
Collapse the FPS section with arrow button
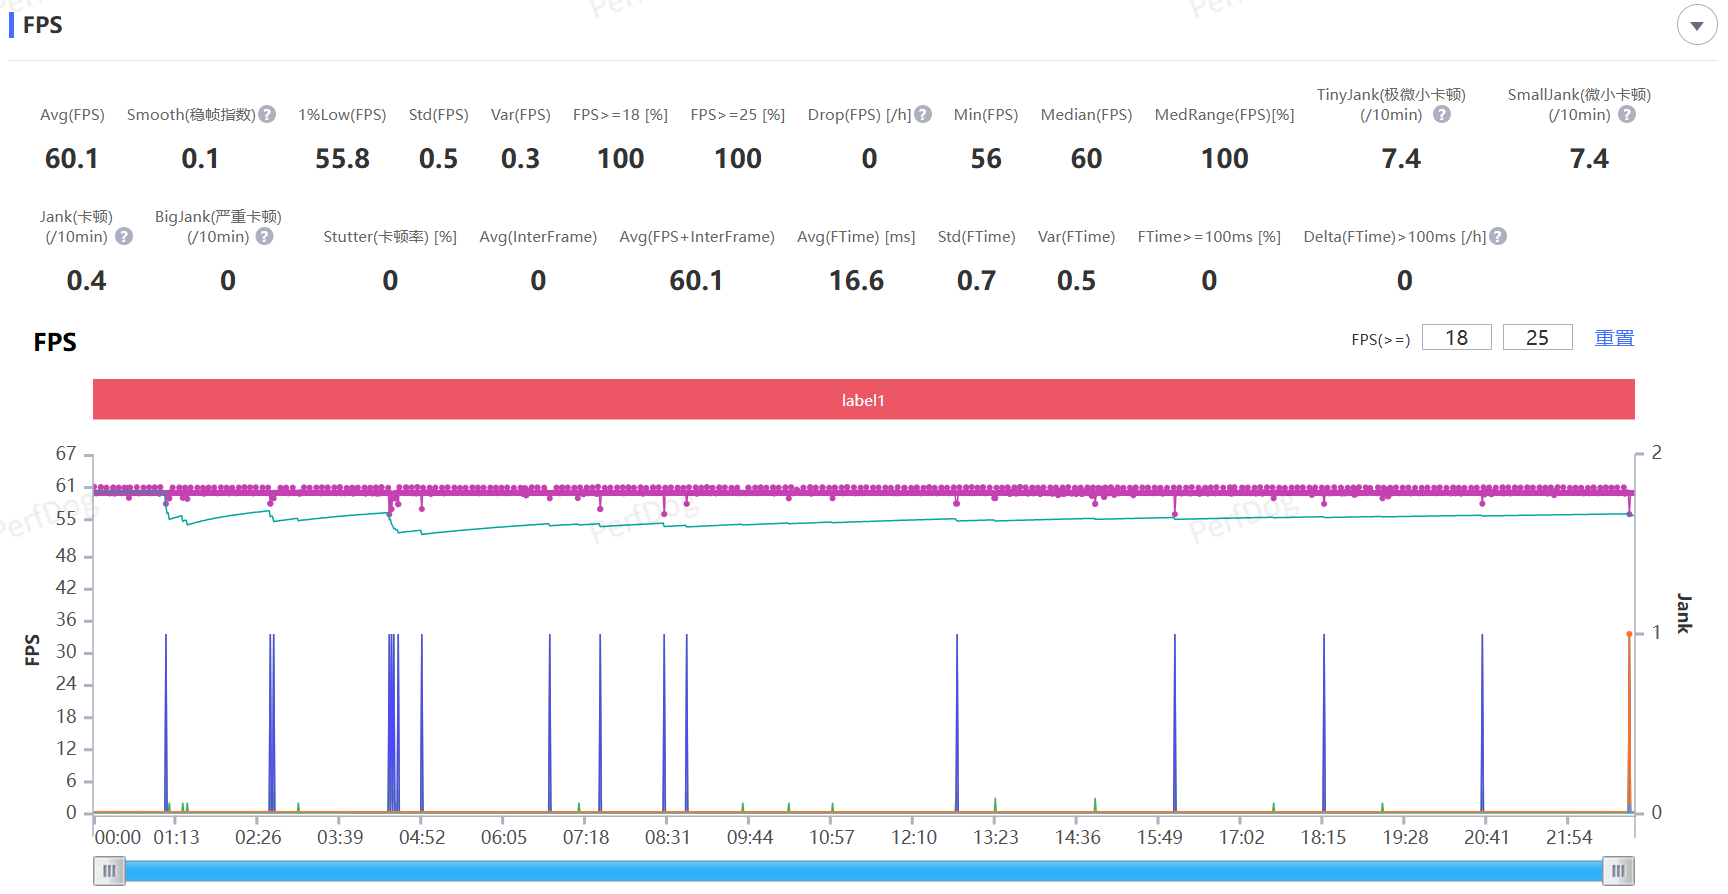click(x=1696, y=26)
